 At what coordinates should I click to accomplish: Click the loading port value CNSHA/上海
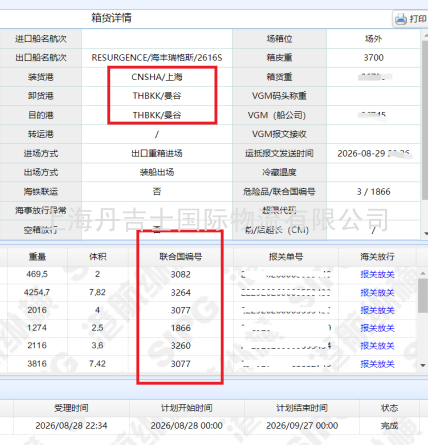tap(157, 77)
